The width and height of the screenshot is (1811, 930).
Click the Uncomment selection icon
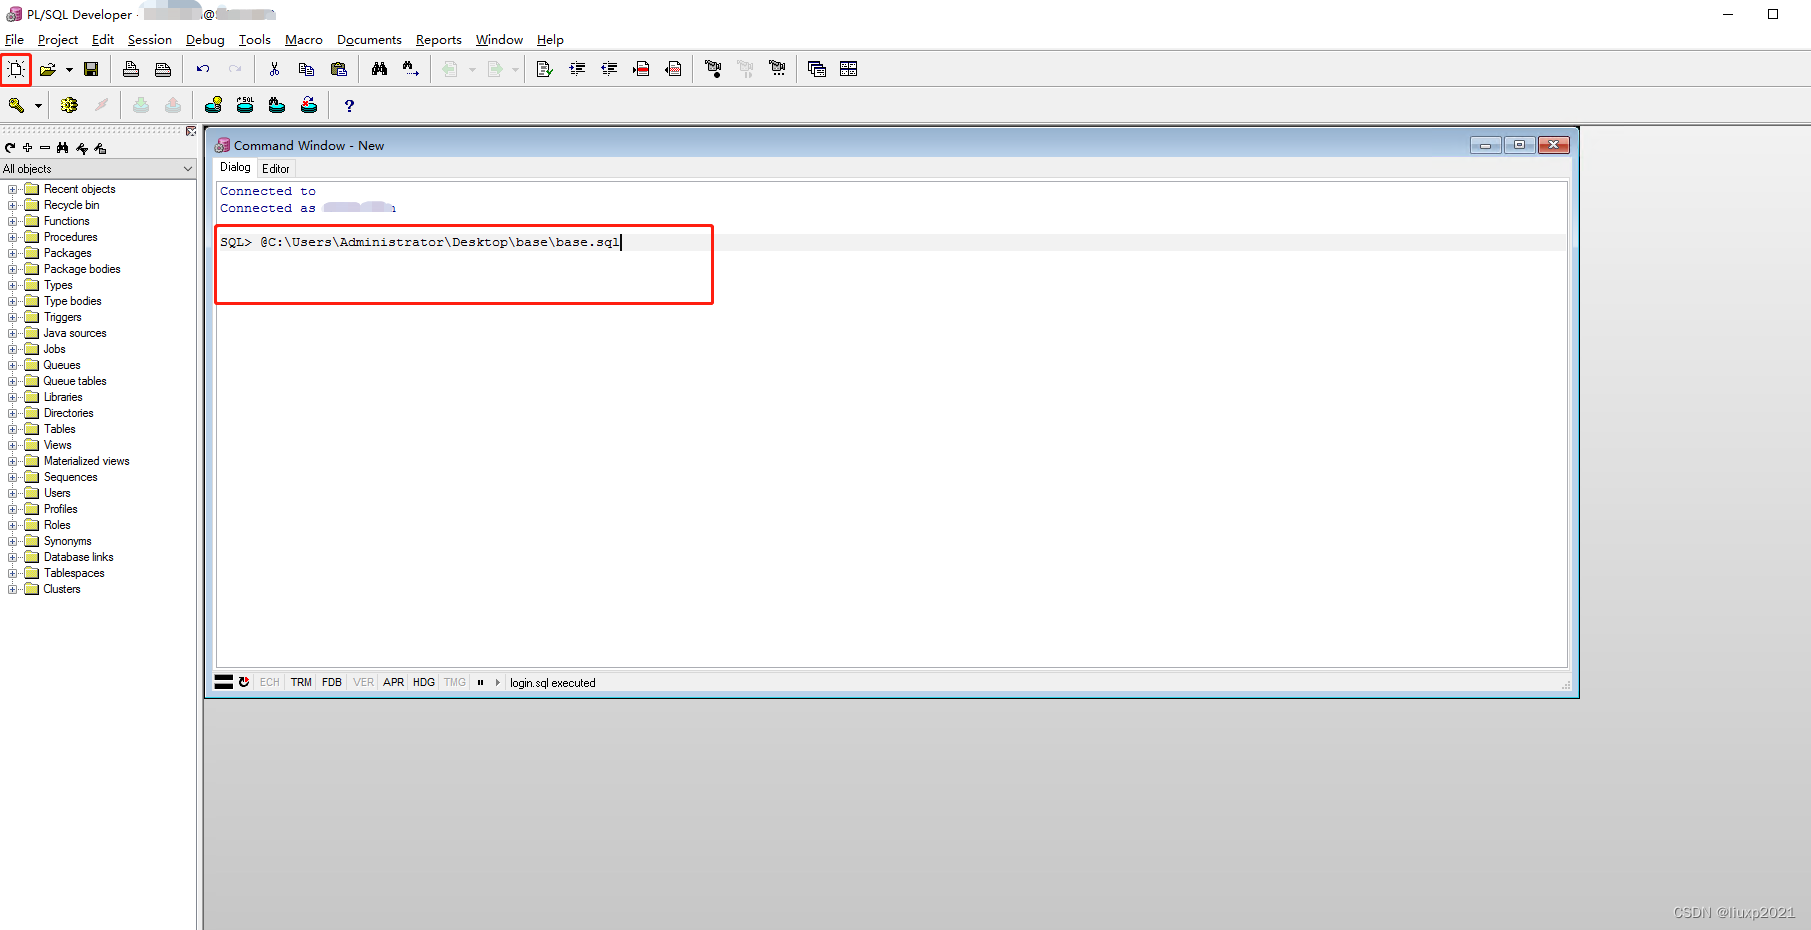click(674, 69)
